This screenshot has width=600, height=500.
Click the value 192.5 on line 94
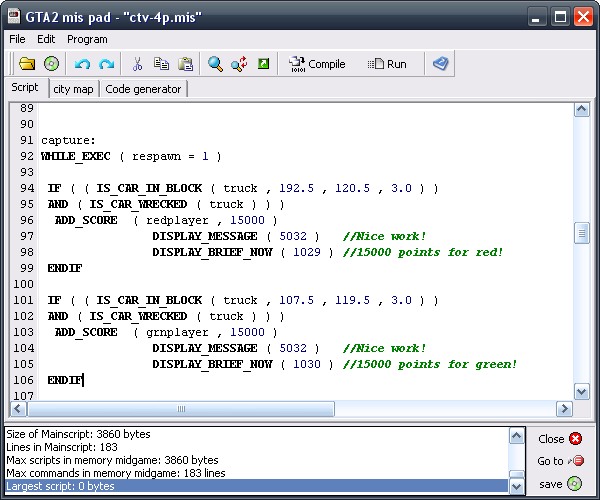click(296, 188)
